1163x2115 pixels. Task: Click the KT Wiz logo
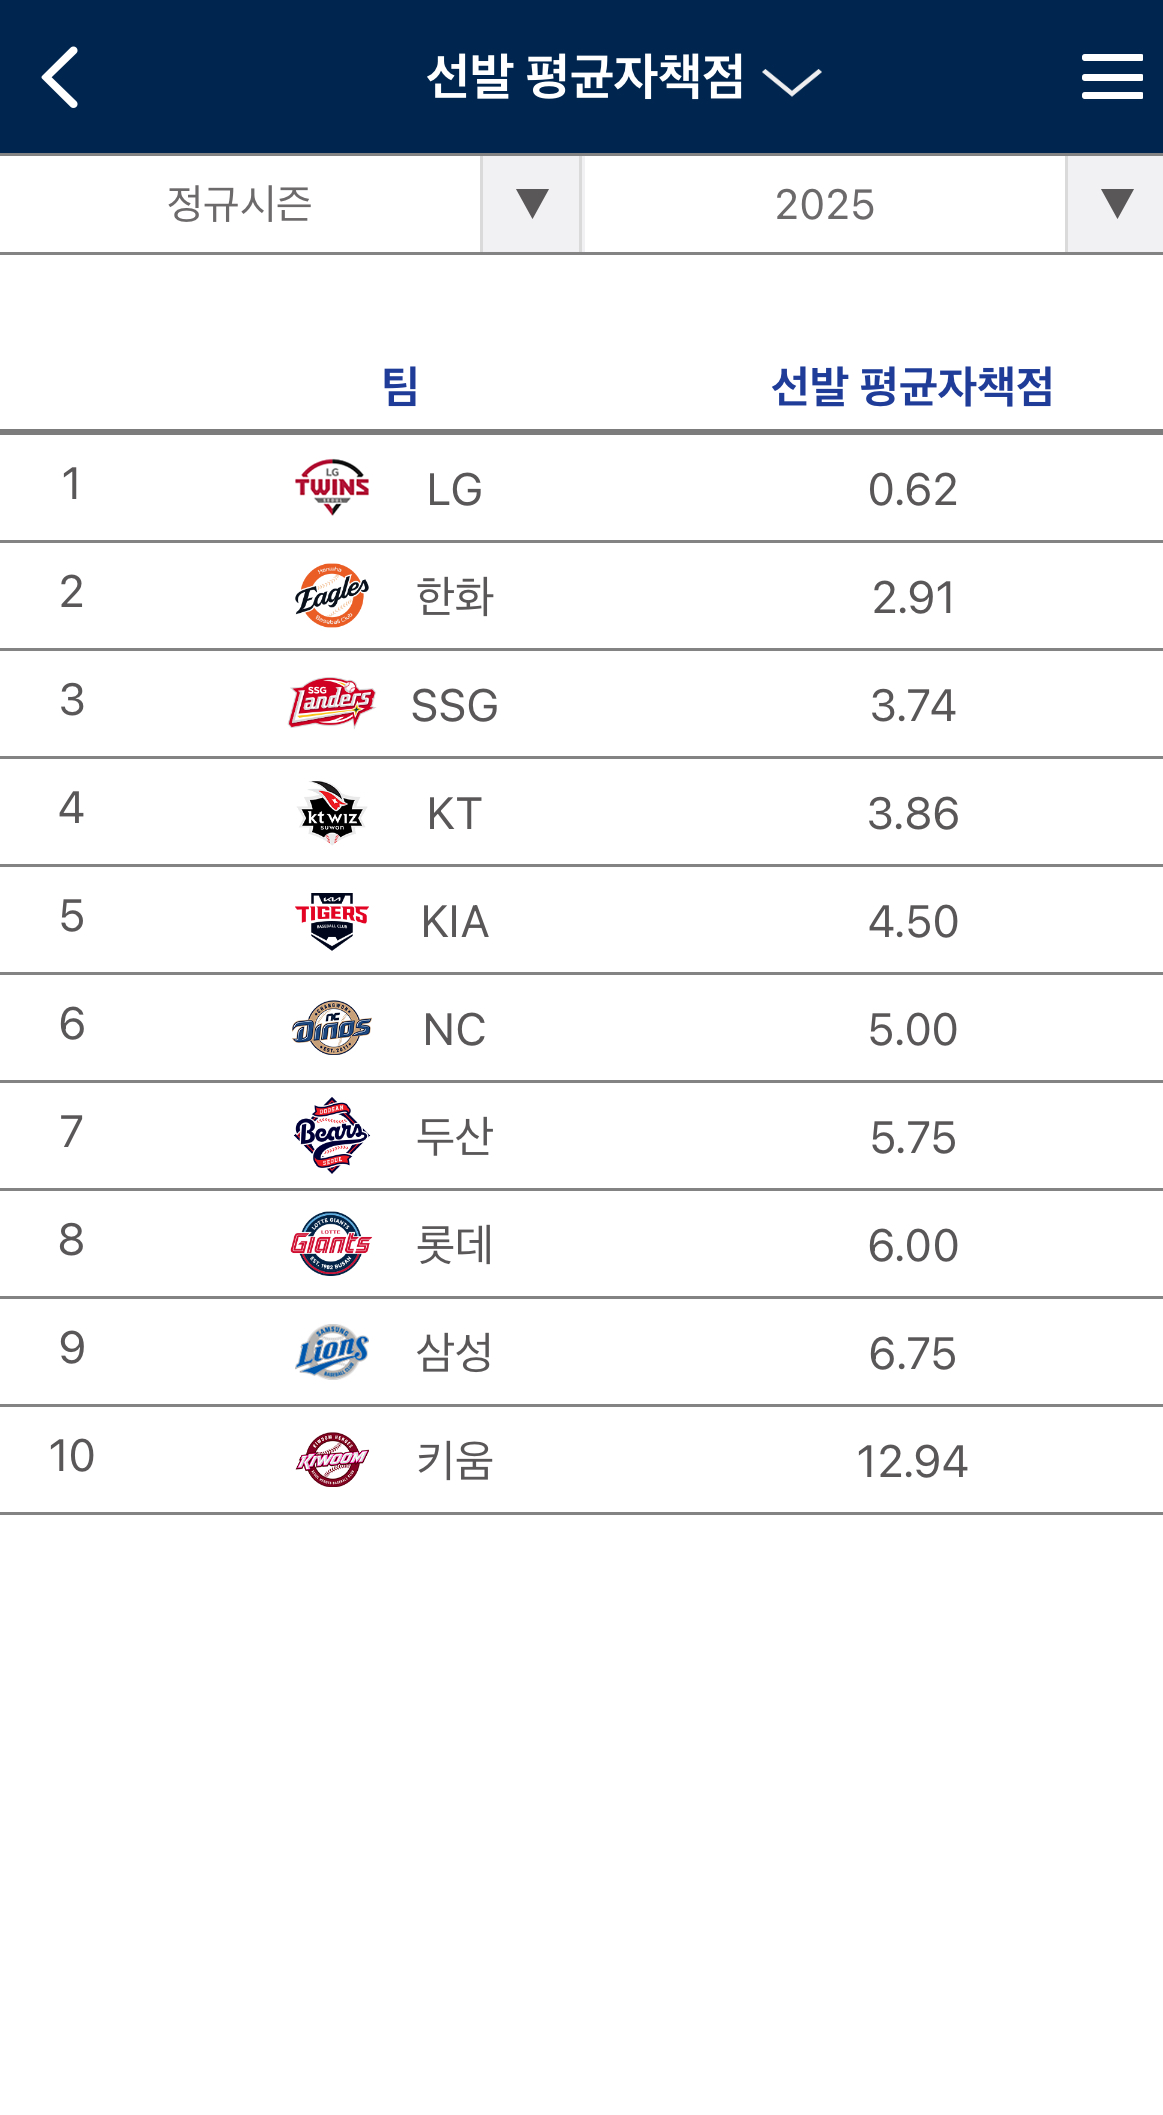pos(332,812)
